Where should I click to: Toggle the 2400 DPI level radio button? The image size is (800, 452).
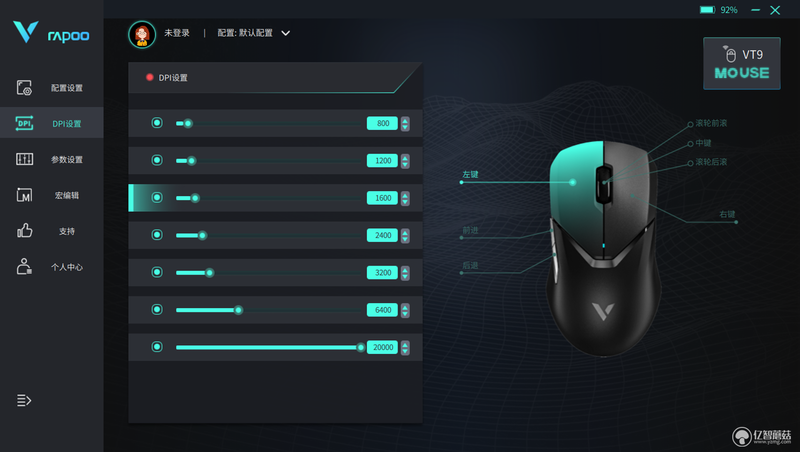157,235
